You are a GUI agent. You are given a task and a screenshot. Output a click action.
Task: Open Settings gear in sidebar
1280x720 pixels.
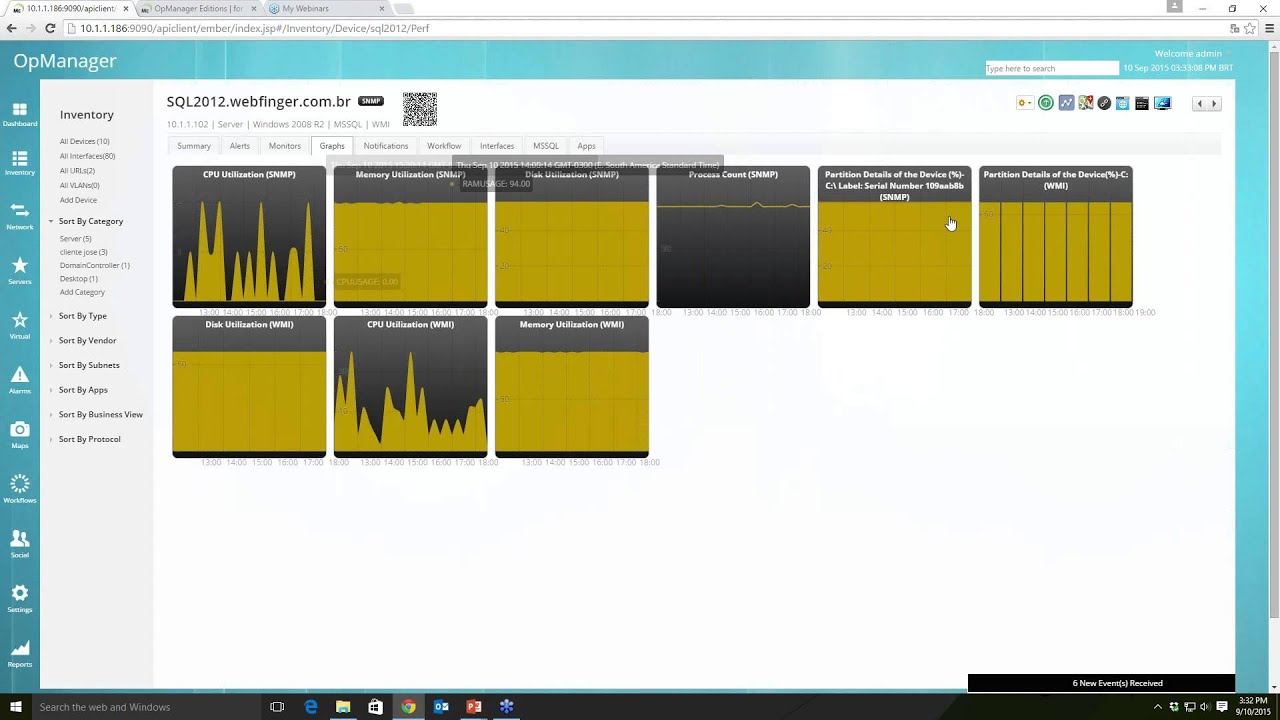(x=20, y=598)
